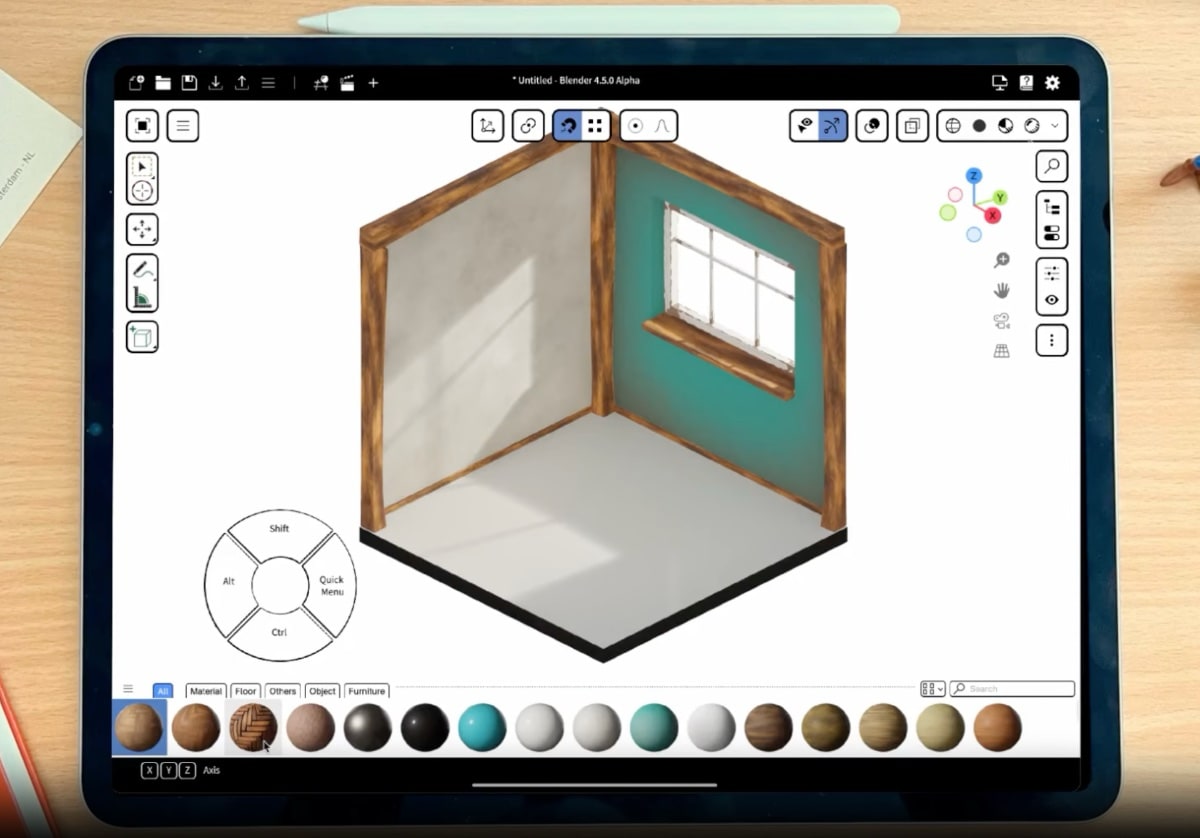
Task: Select the Measure tool
Action: (142, 296)
